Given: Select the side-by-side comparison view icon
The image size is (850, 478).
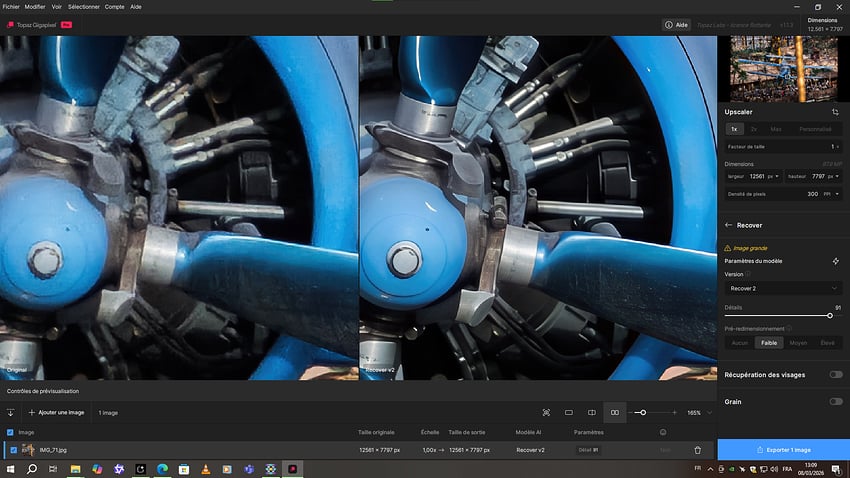Looking at the screenshot, I should point(615,412).
